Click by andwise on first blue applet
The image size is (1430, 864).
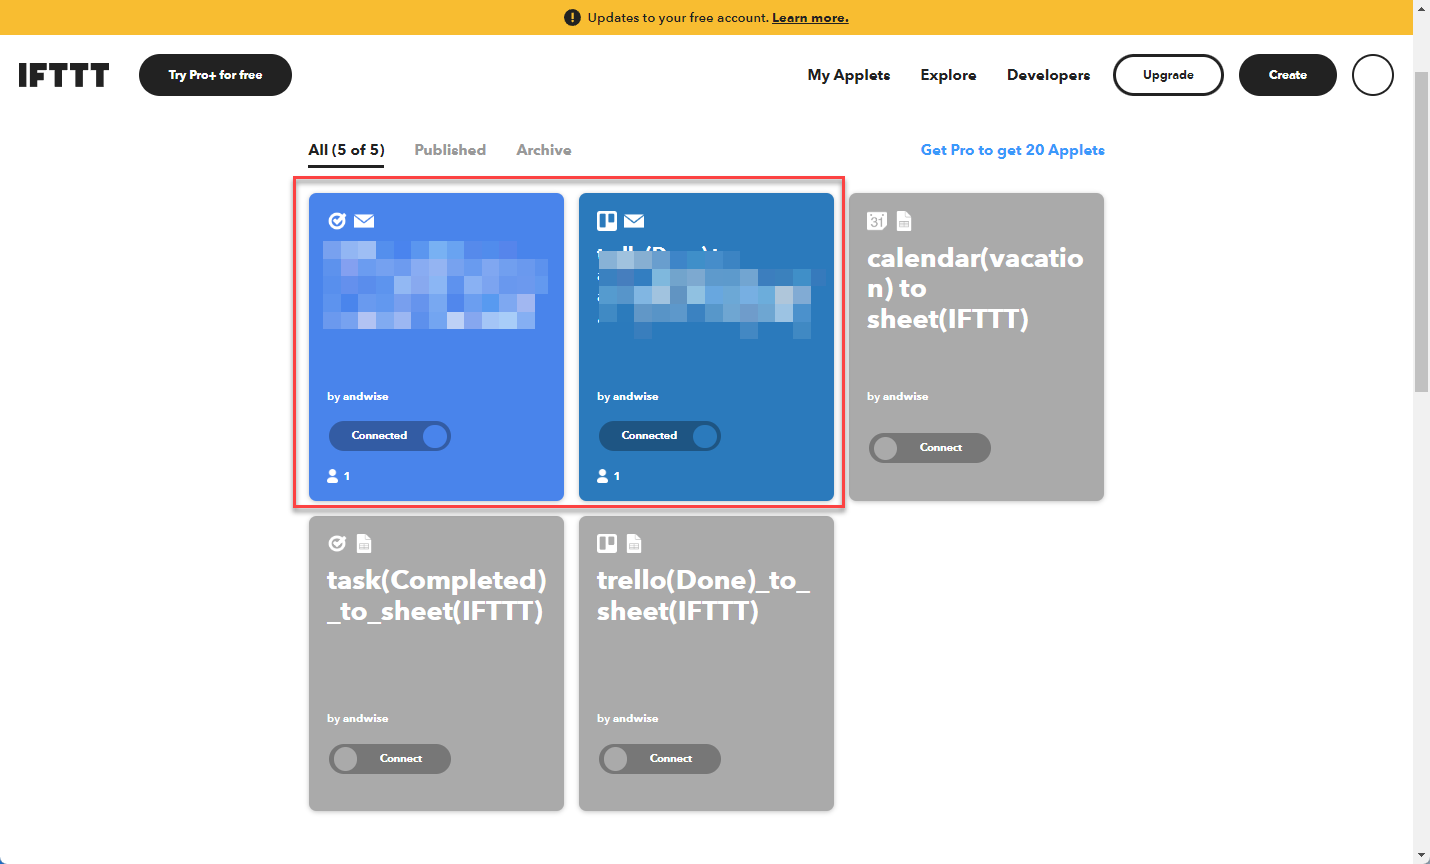(x=357, y=397)
